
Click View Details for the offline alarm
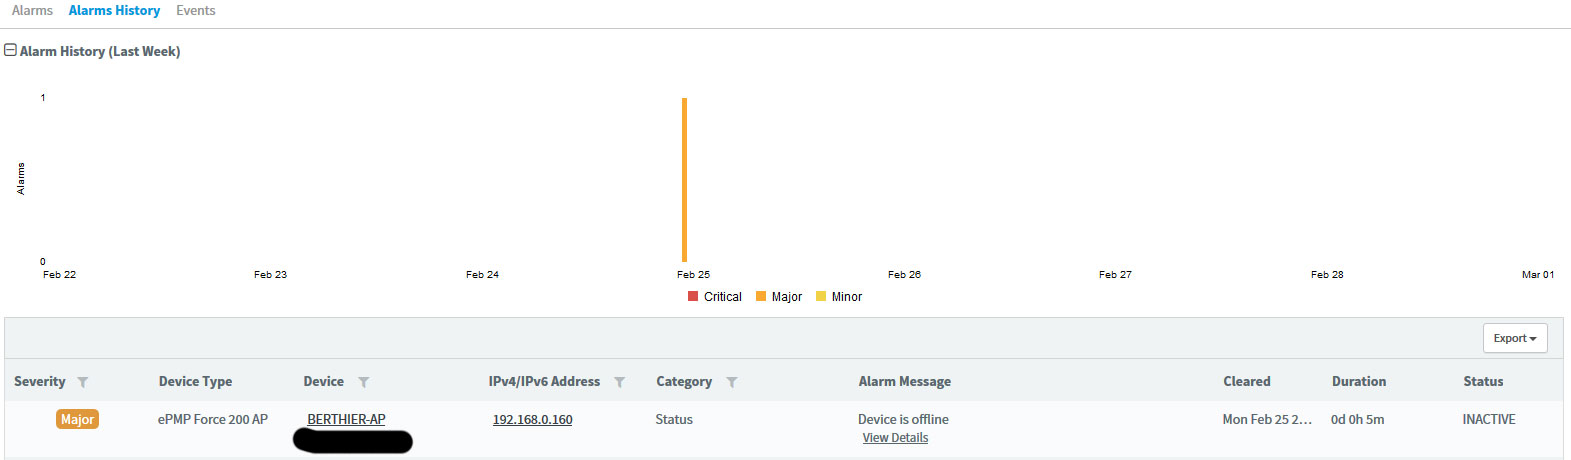coord(895,437)
